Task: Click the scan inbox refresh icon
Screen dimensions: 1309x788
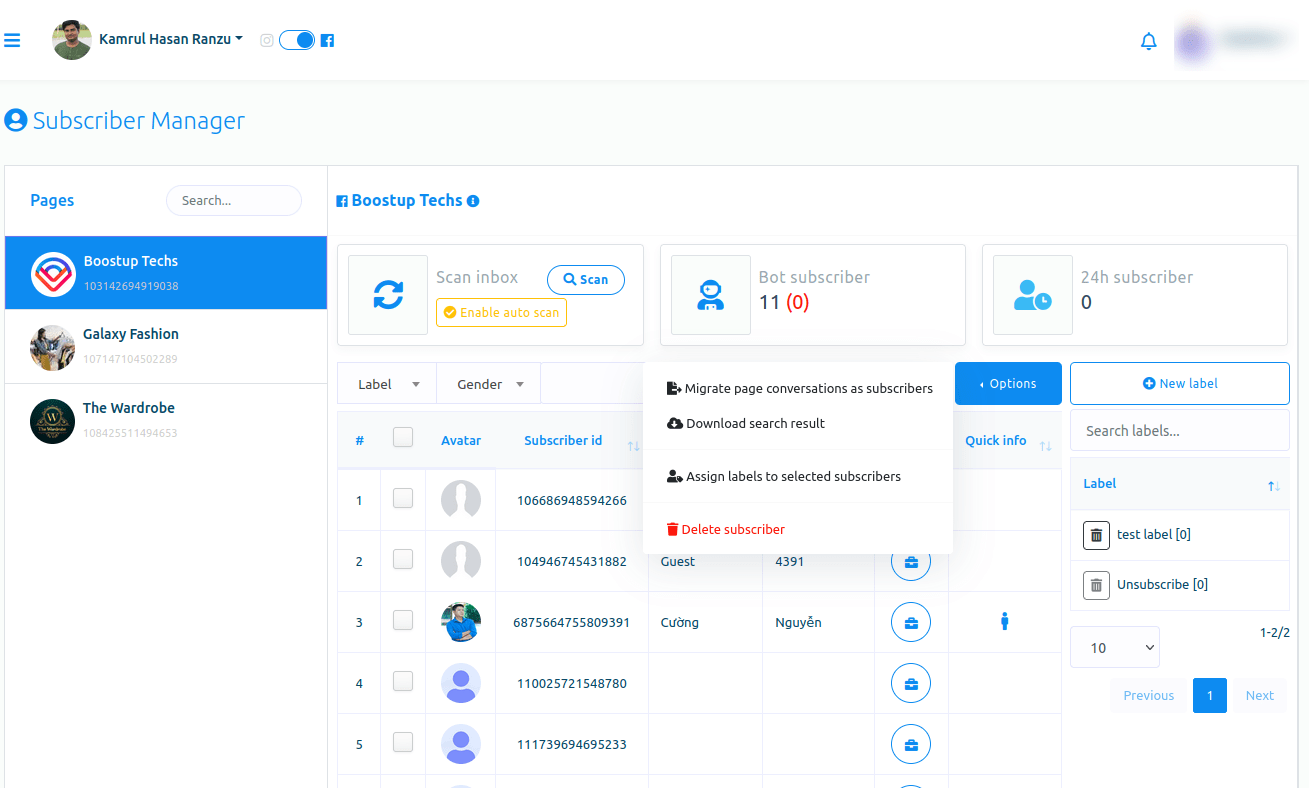Action: click(388, 295)
